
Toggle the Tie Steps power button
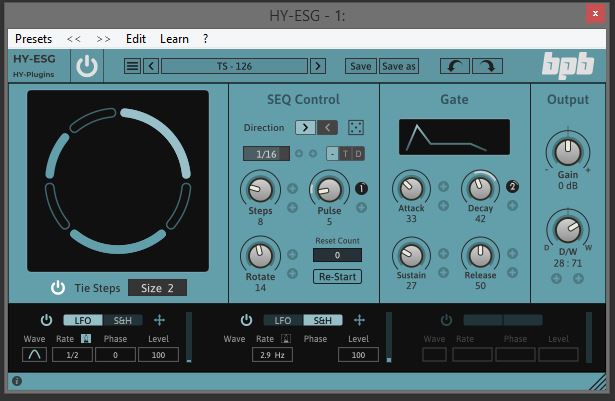click(58, 288)
